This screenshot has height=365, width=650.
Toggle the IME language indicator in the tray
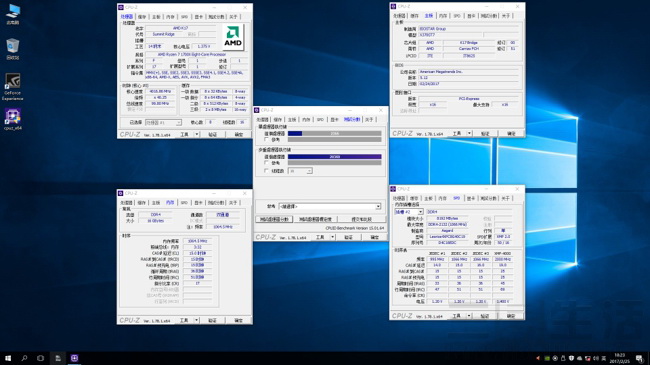pyautogui.click(x=604, y=358)
